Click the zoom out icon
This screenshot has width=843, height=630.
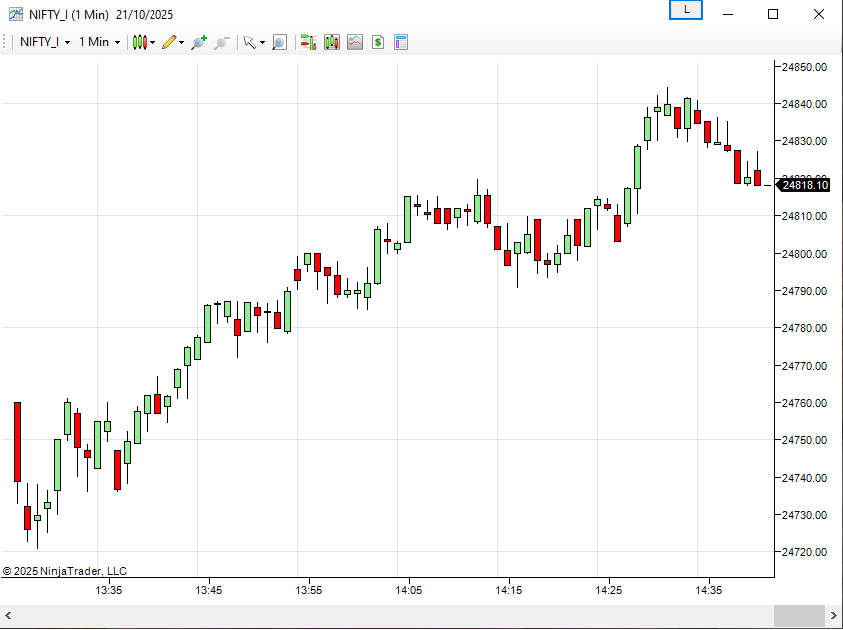[x=222, y=42]
